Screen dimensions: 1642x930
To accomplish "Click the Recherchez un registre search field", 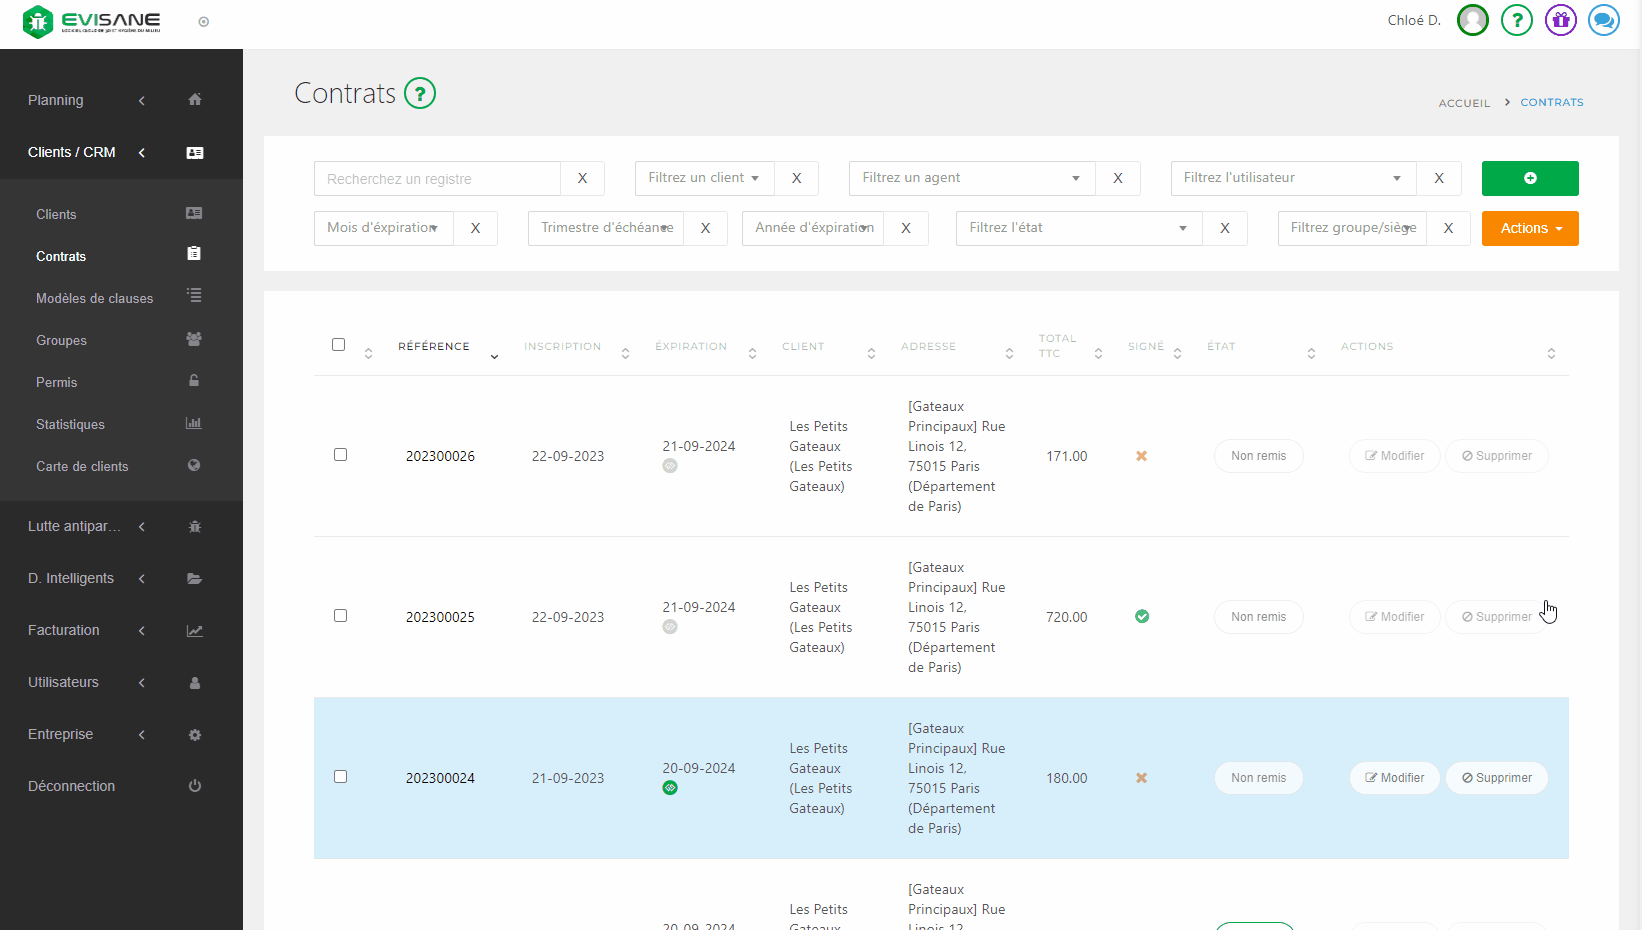I will (437, 179).
